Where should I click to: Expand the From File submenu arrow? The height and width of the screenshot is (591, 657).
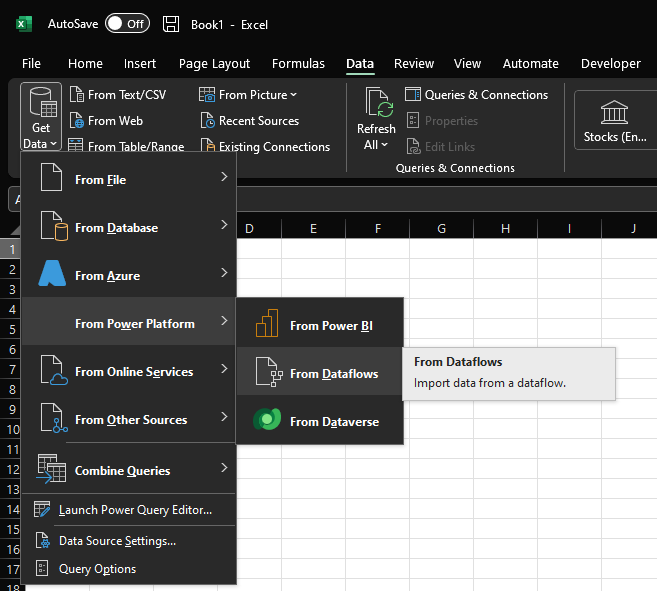pyautogui.click(x=224, y=177)
